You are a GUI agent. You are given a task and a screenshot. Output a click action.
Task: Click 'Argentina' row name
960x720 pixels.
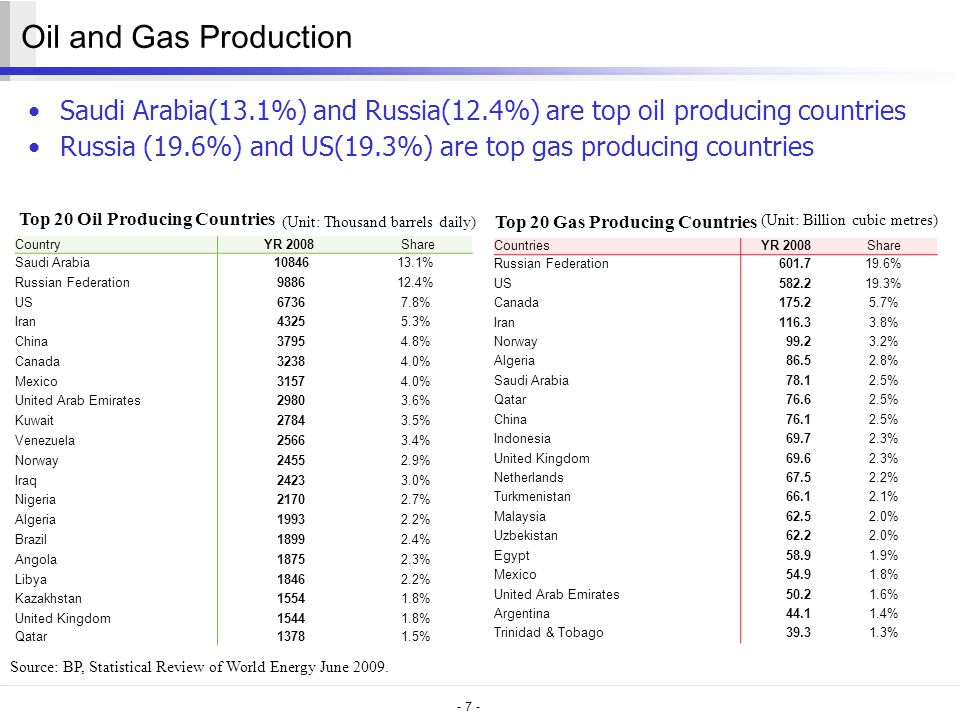point(522,614)
